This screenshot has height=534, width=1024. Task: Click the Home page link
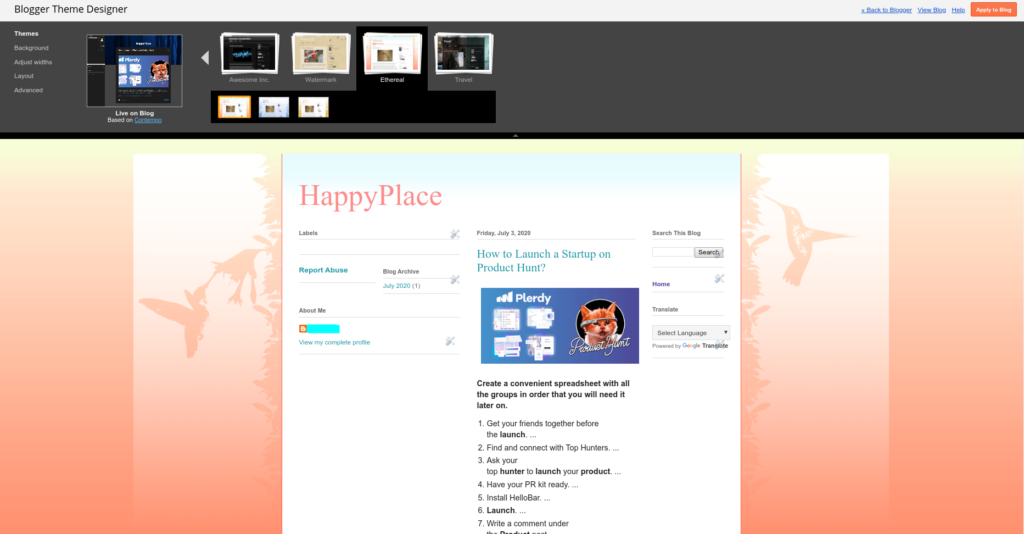click(661, 284)
